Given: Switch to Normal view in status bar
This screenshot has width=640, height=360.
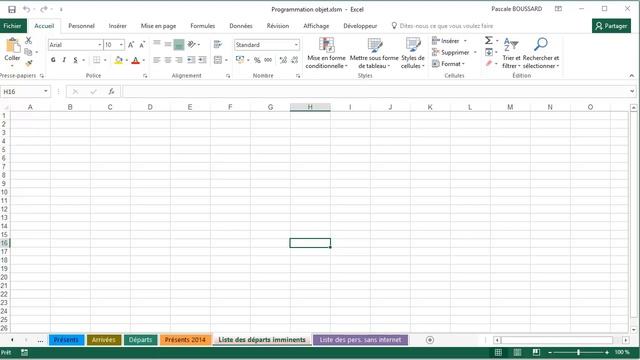Looking at the screenshot, I should (x=498, y=352).
